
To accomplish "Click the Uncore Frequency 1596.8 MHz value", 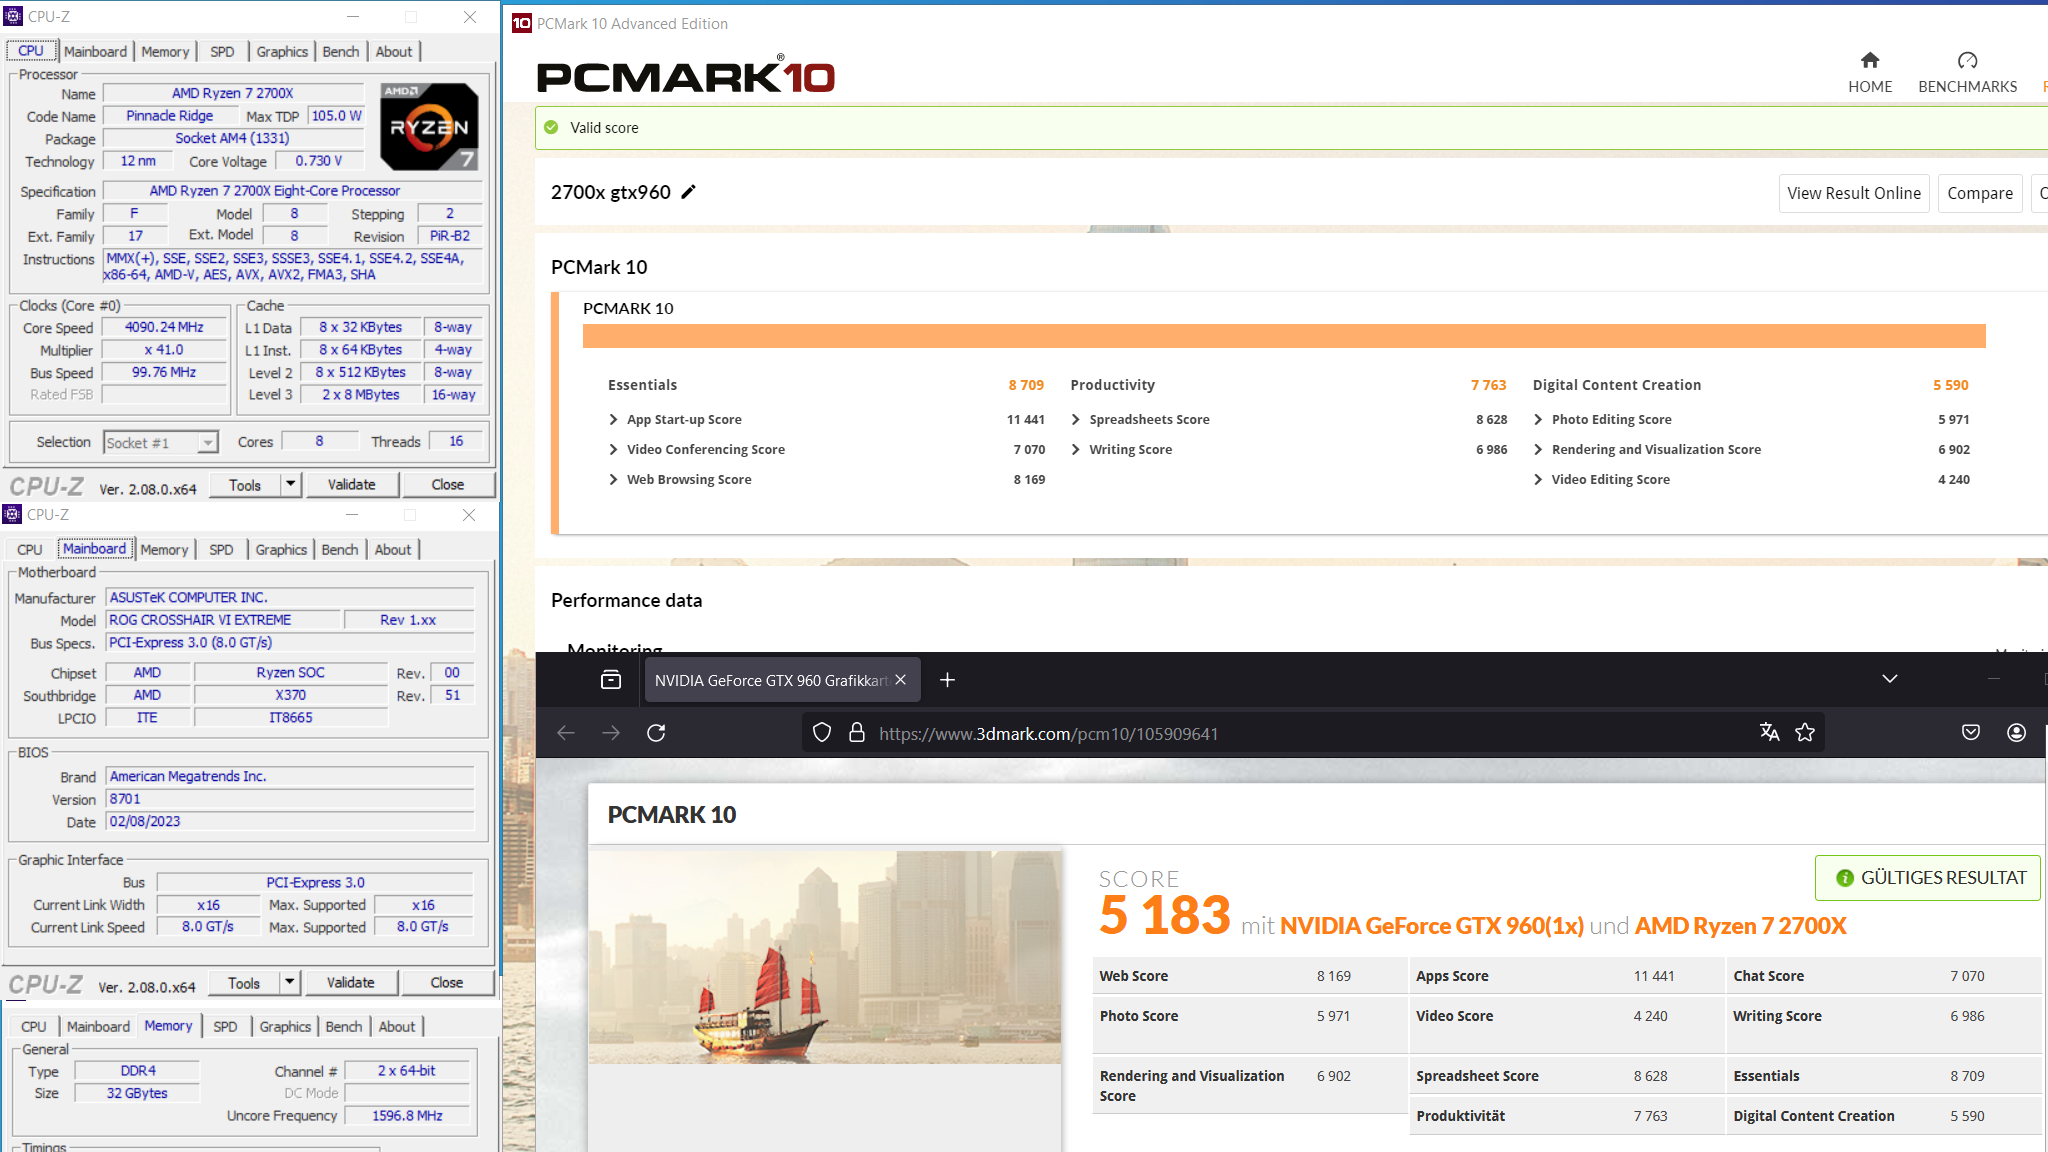I will [407, 1115].
